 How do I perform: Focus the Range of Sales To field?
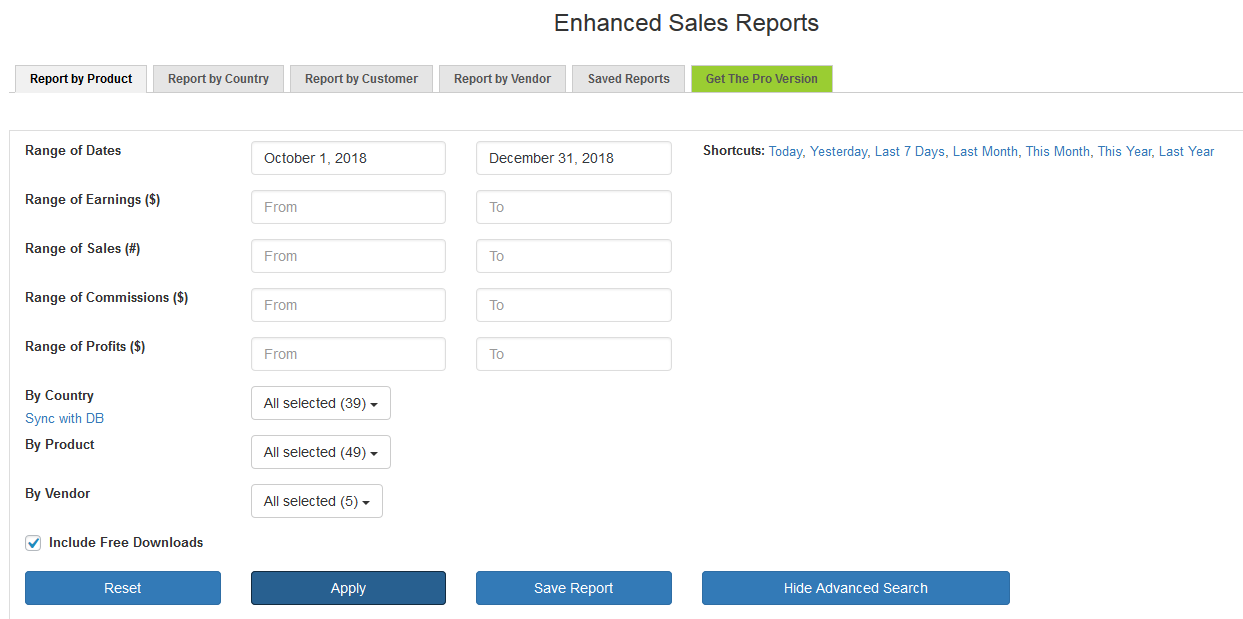tap(574, 256)
